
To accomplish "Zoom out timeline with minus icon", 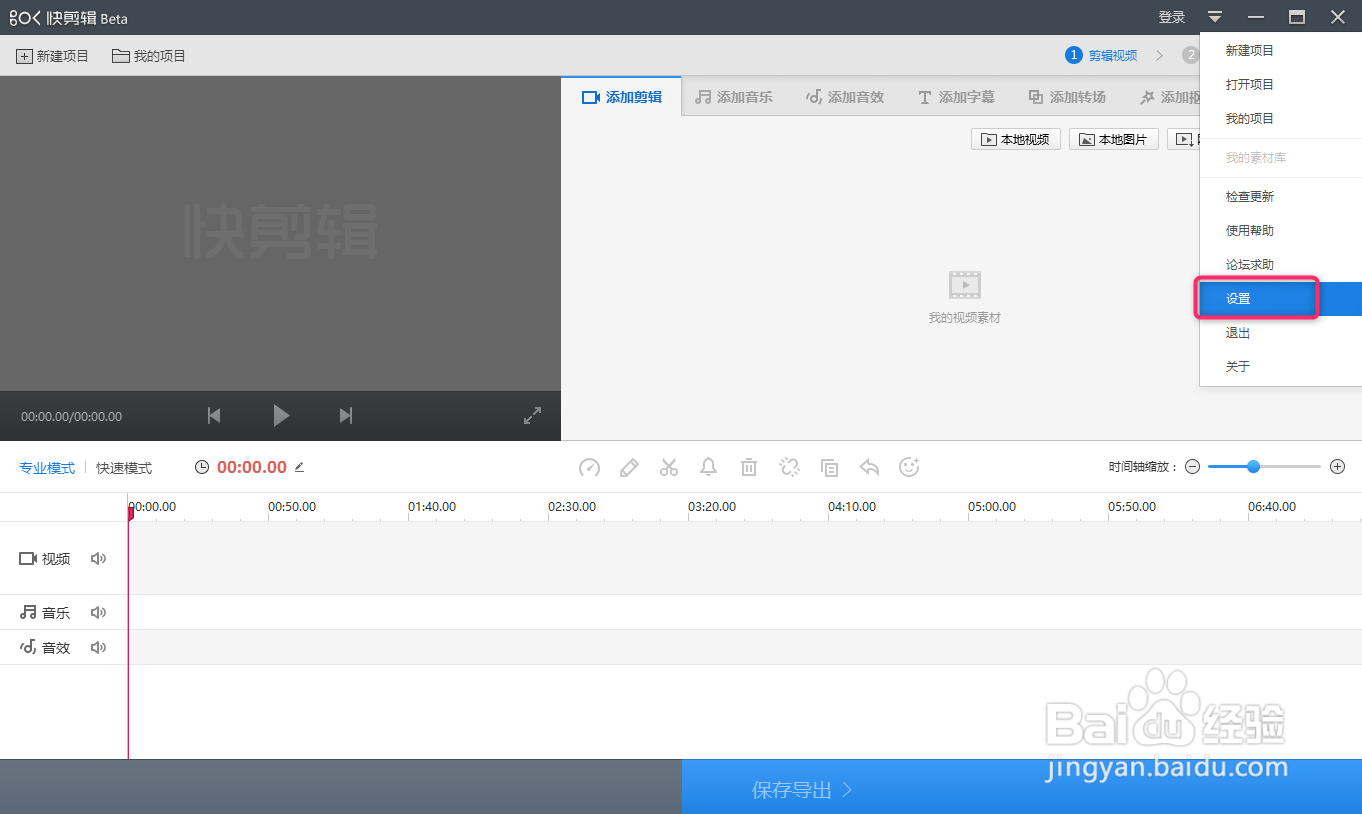I will (1192, 467).
